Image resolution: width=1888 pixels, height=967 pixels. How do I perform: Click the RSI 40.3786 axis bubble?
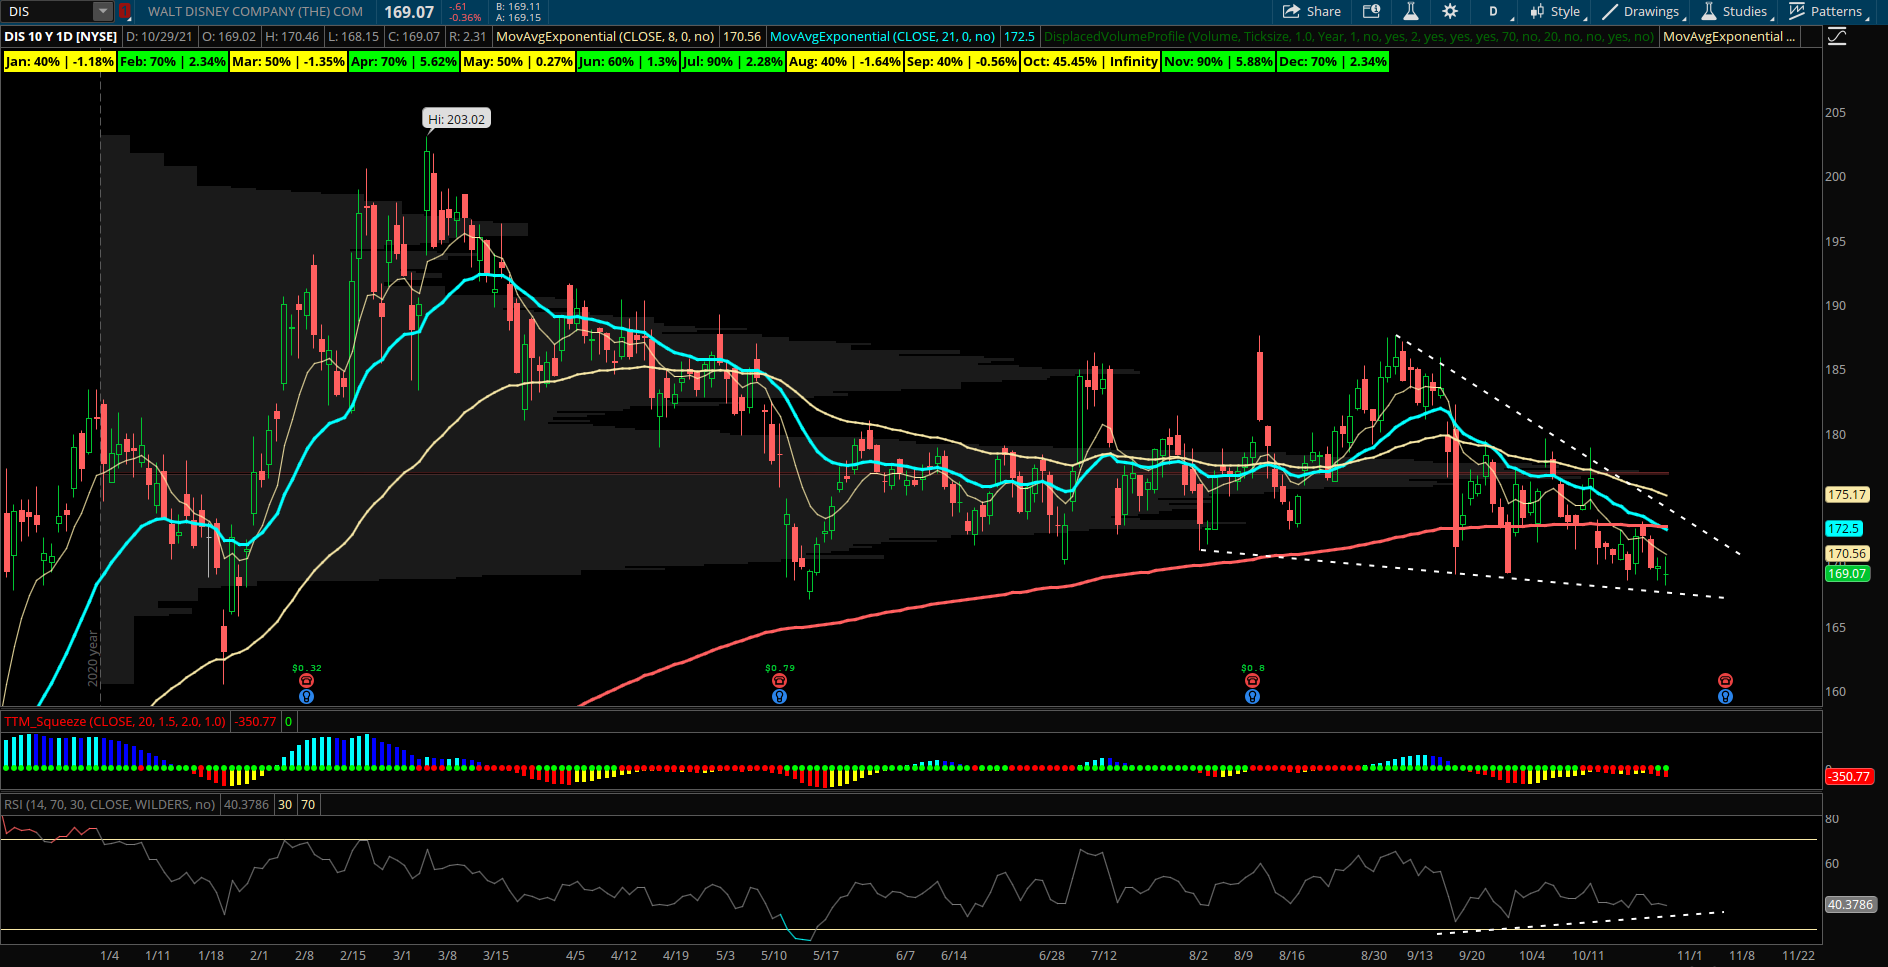click(x=1850, y=905)
